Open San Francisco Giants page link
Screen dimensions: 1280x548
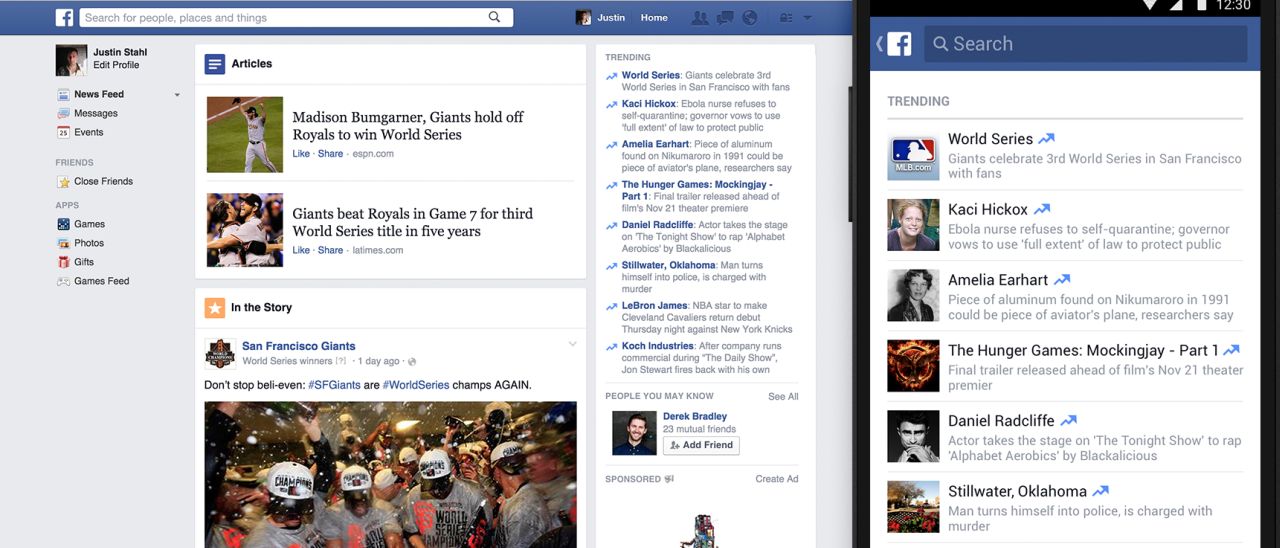coord(299,346)
